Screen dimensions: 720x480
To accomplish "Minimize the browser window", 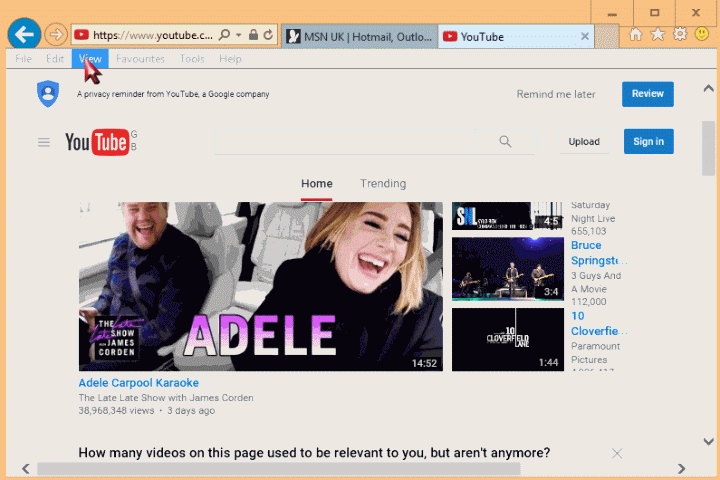I will pos(612,14).
